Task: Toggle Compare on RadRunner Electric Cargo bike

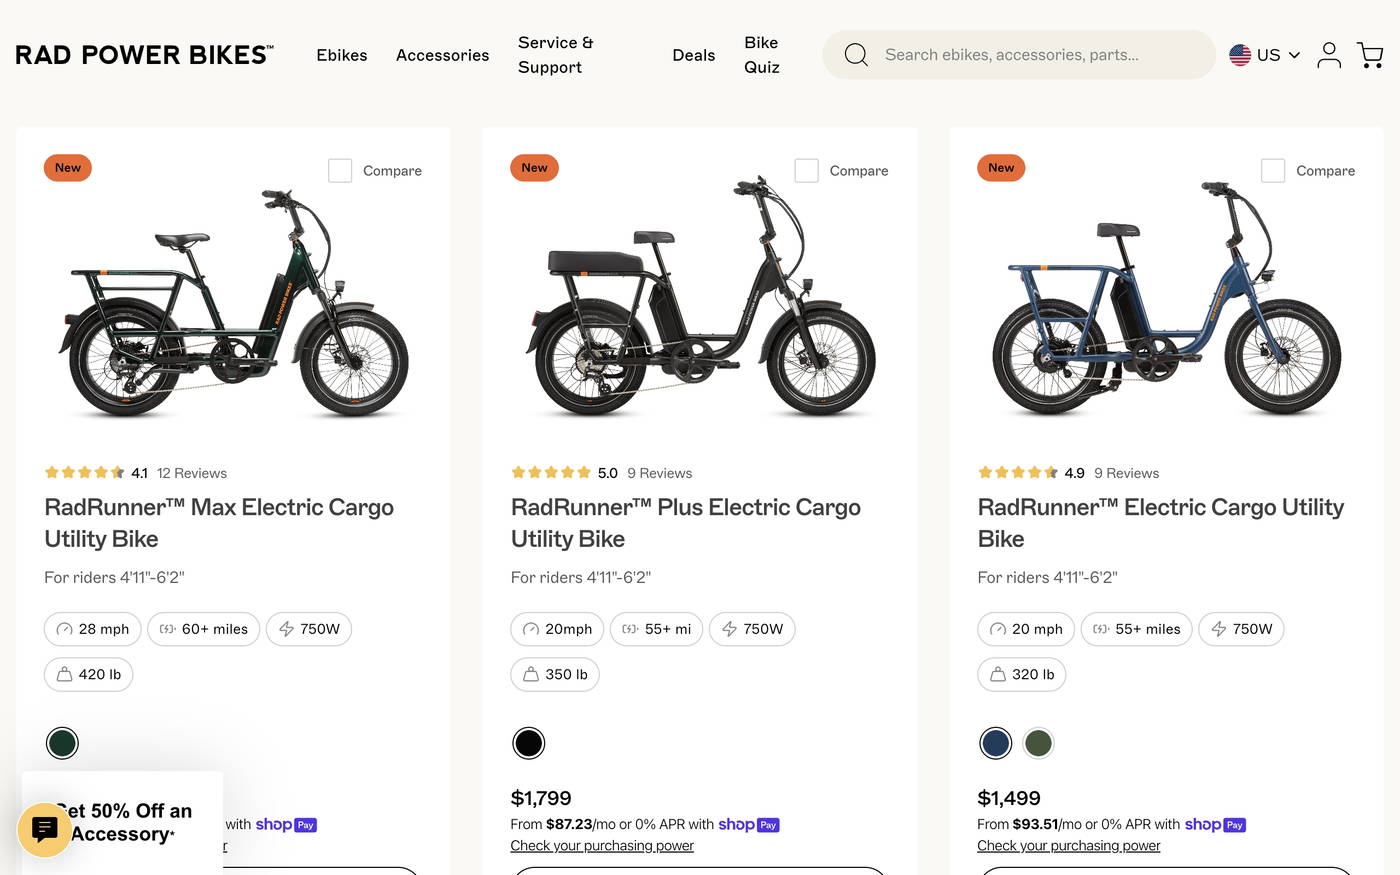Action: (1273, 170)
